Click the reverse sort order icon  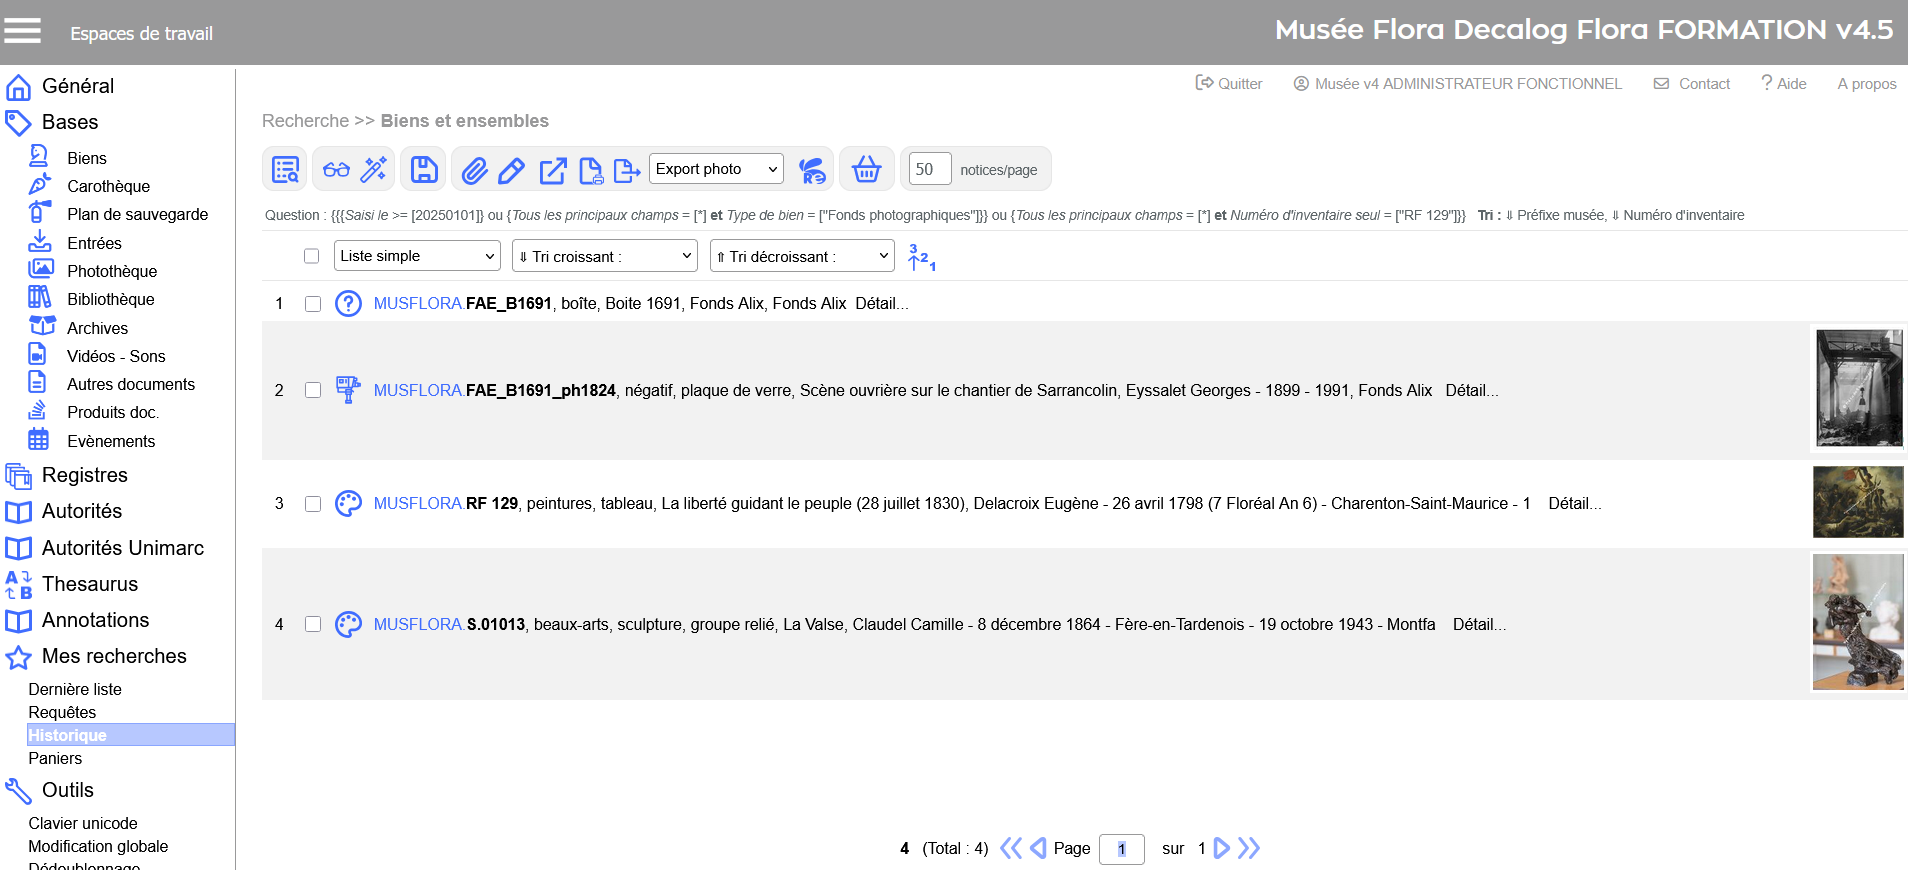921,257
